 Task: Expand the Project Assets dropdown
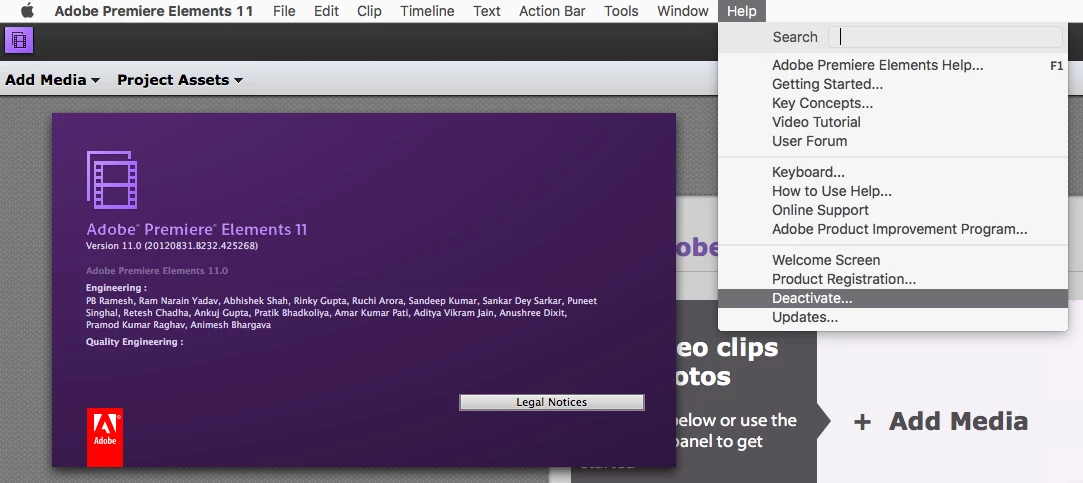tap(180, 80)
